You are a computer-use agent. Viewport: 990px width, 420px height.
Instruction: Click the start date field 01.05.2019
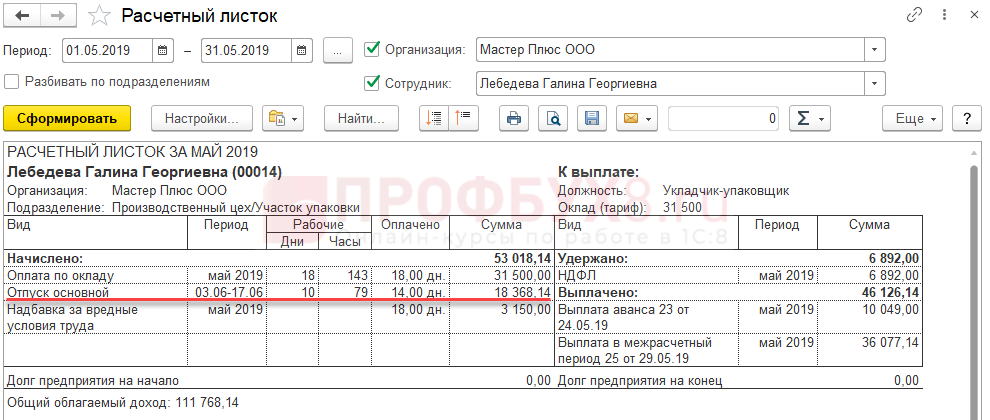tap(107, 51)
